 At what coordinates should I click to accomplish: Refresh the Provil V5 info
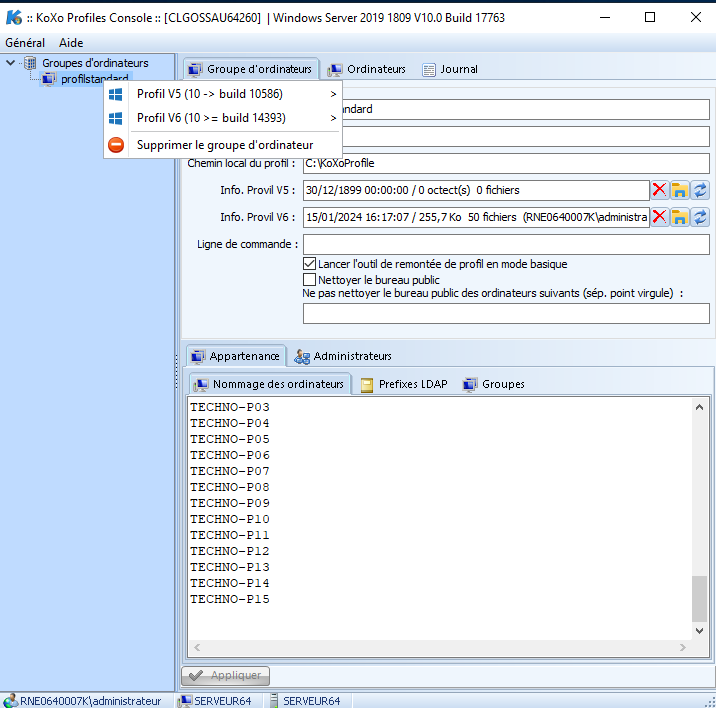pos(700,190)
